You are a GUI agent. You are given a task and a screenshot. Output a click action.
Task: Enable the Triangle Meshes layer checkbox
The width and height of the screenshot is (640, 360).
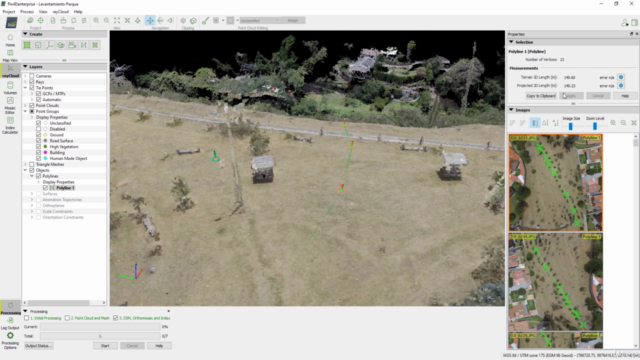(x=32, y=164)
